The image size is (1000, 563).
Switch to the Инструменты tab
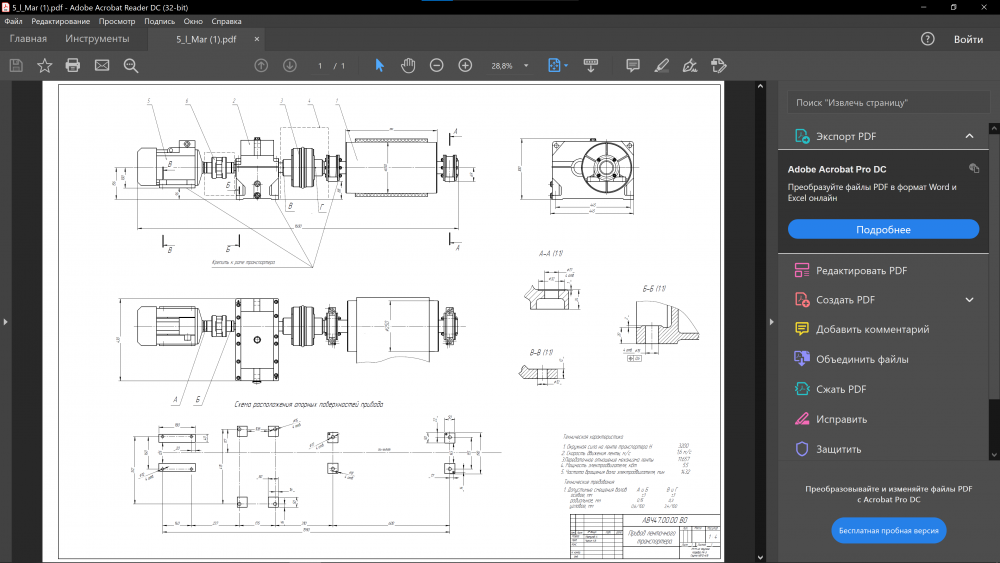(97, 39)
